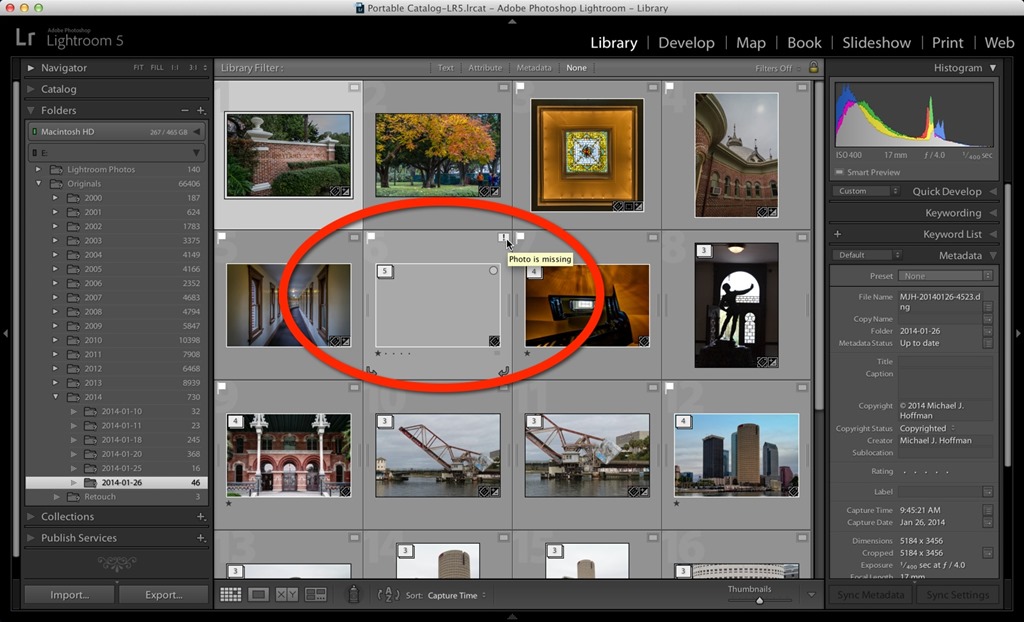Click the action icon beside Metadata Status
Screen dimensions: 1024x622
click(x=988, y=343)
